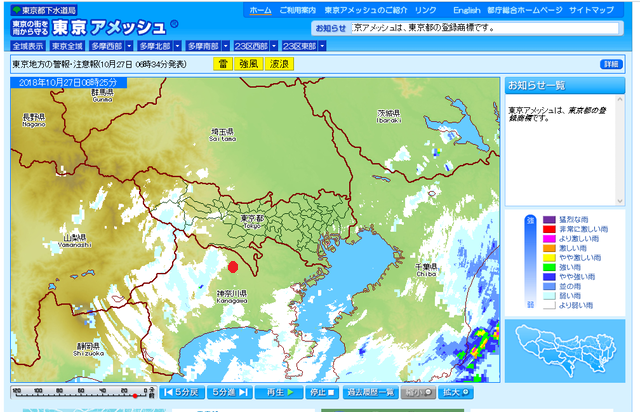This screenshot has height=412, width=640.
Task: Click the 群馬県 Gunma map label
Action: [102, 96]
